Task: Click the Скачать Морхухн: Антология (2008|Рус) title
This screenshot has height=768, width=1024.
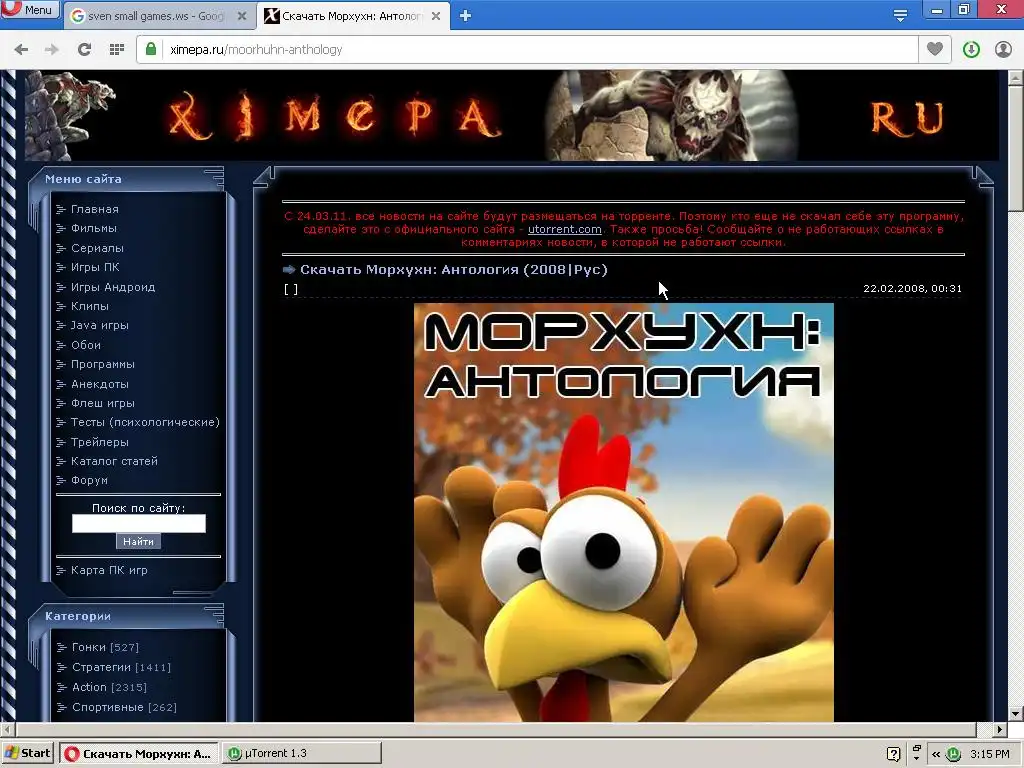Action: (454, 270)
